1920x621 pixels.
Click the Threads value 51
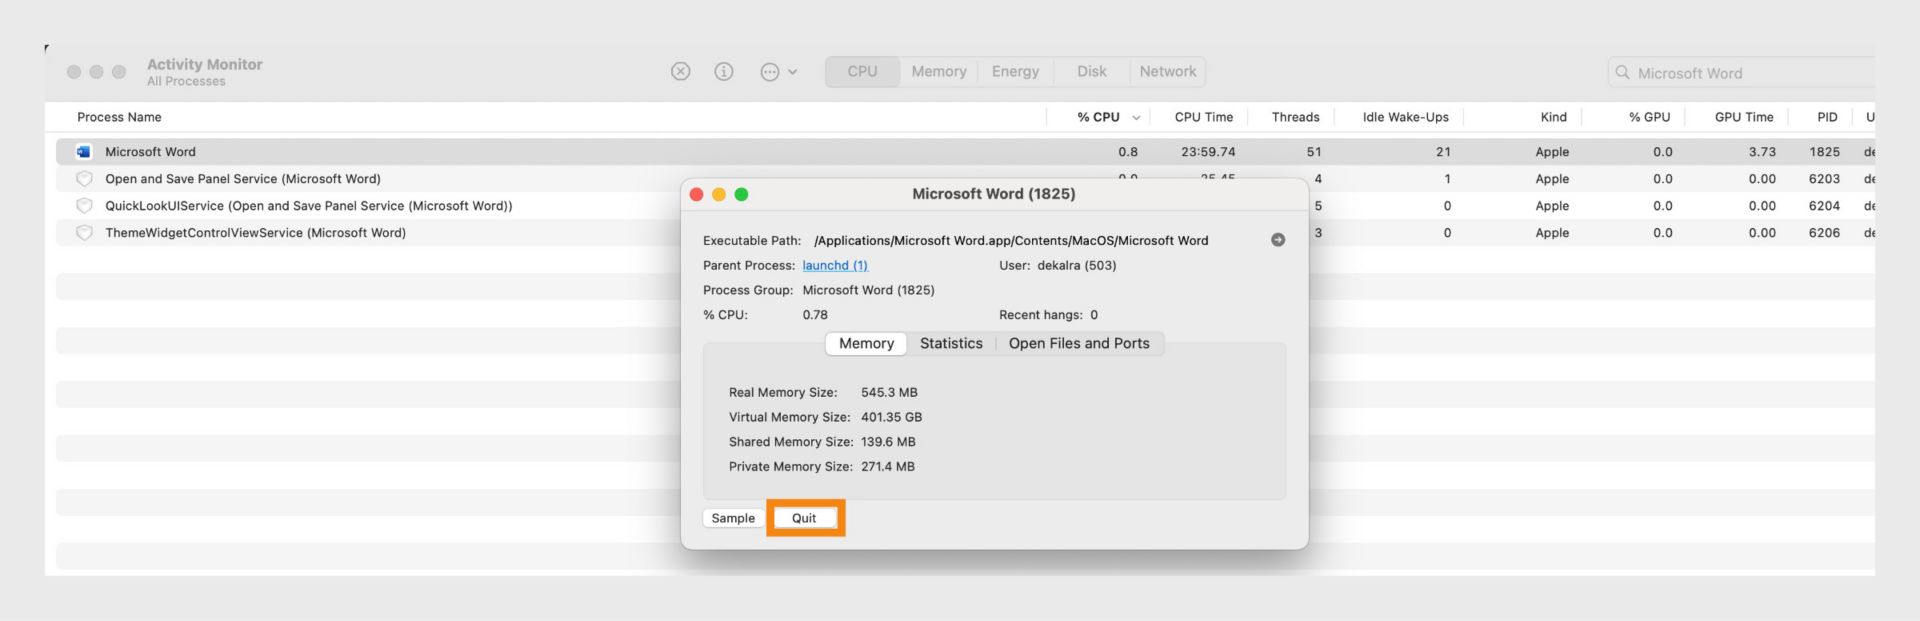point(1314,152)
